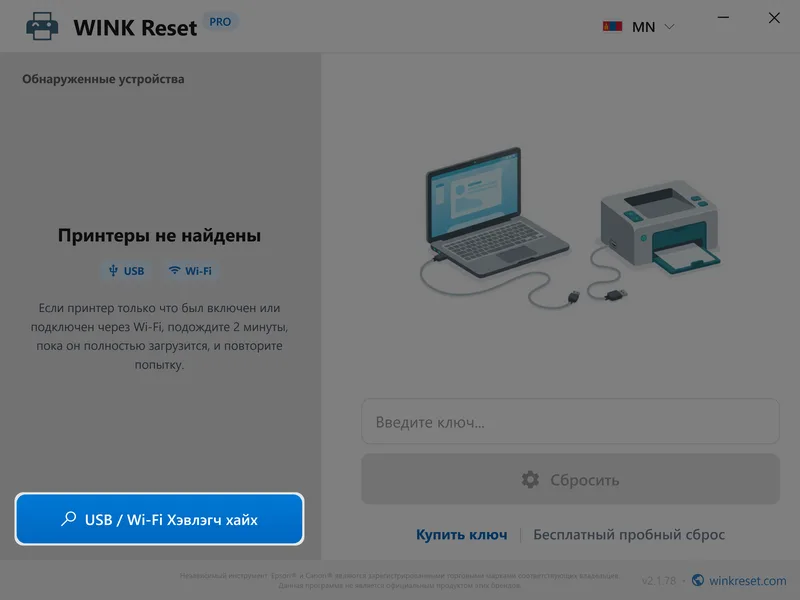
Task: Focus the key input field 'Введите ключ...'
Action: 570,421
